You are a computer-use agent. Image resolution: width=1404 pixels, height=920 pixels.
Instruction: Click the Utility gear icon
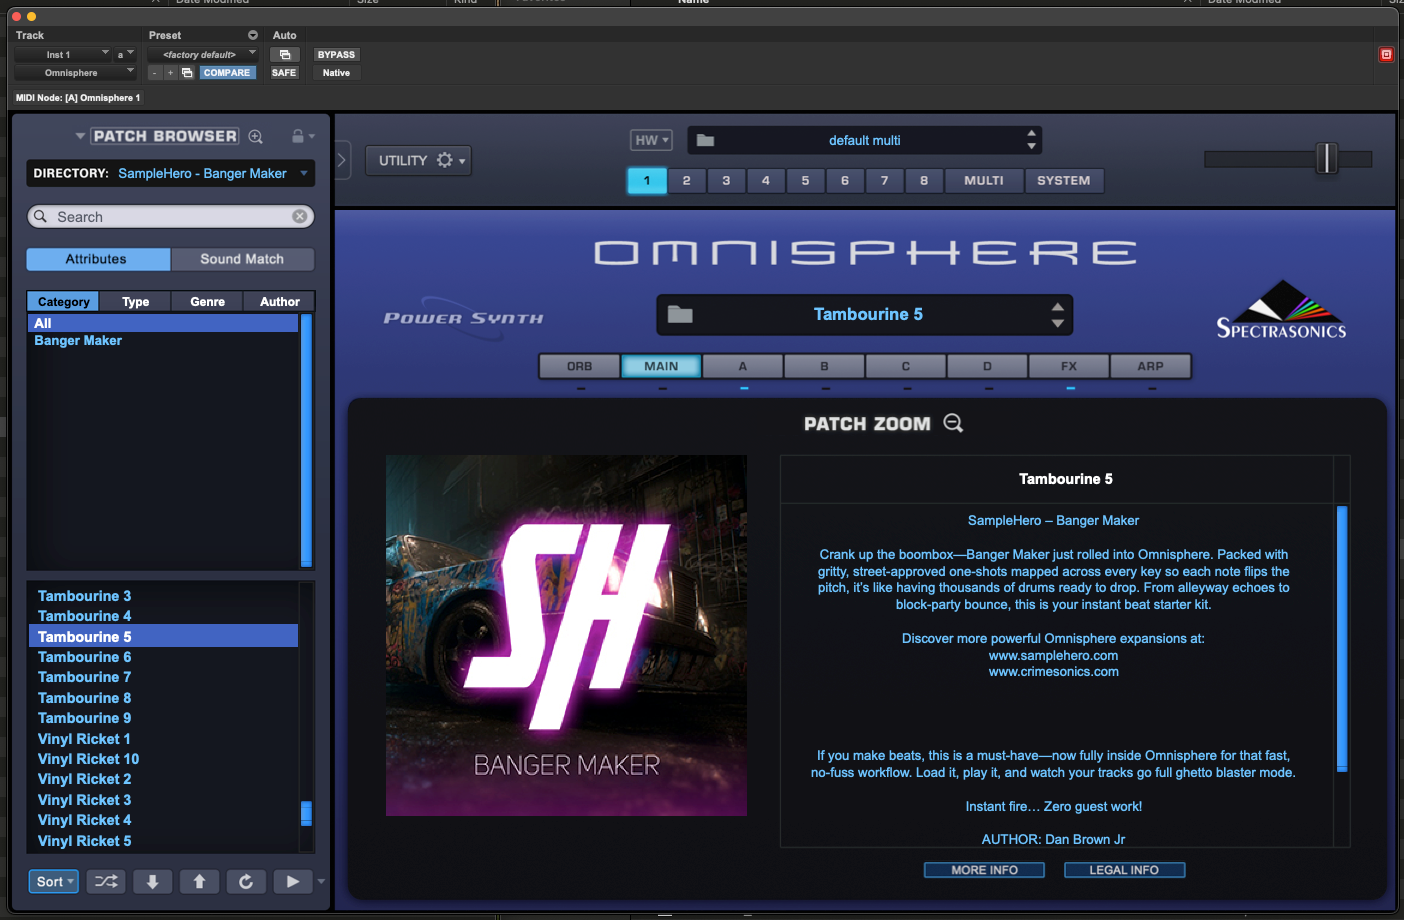click(x=445, y=160)
